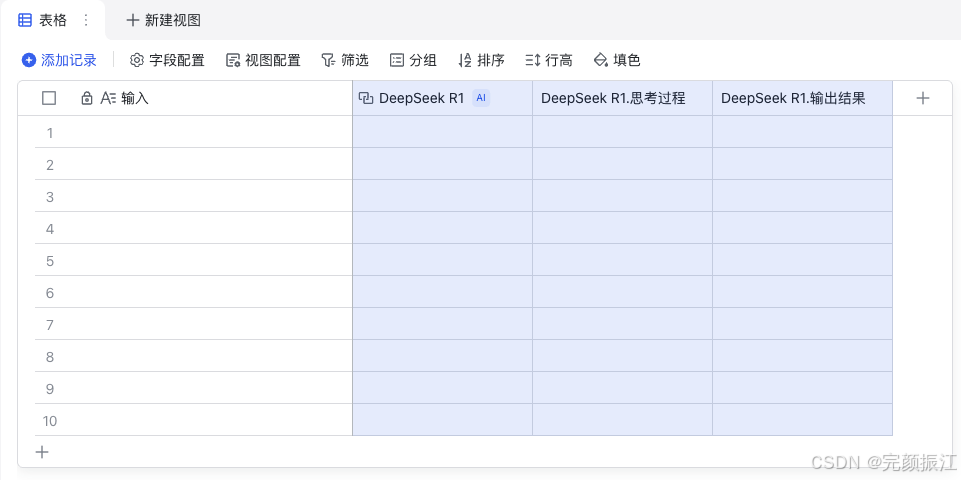The image size is (961, 480).
Task: Click the gear icon for 字段配置
Action: (137, 60)
